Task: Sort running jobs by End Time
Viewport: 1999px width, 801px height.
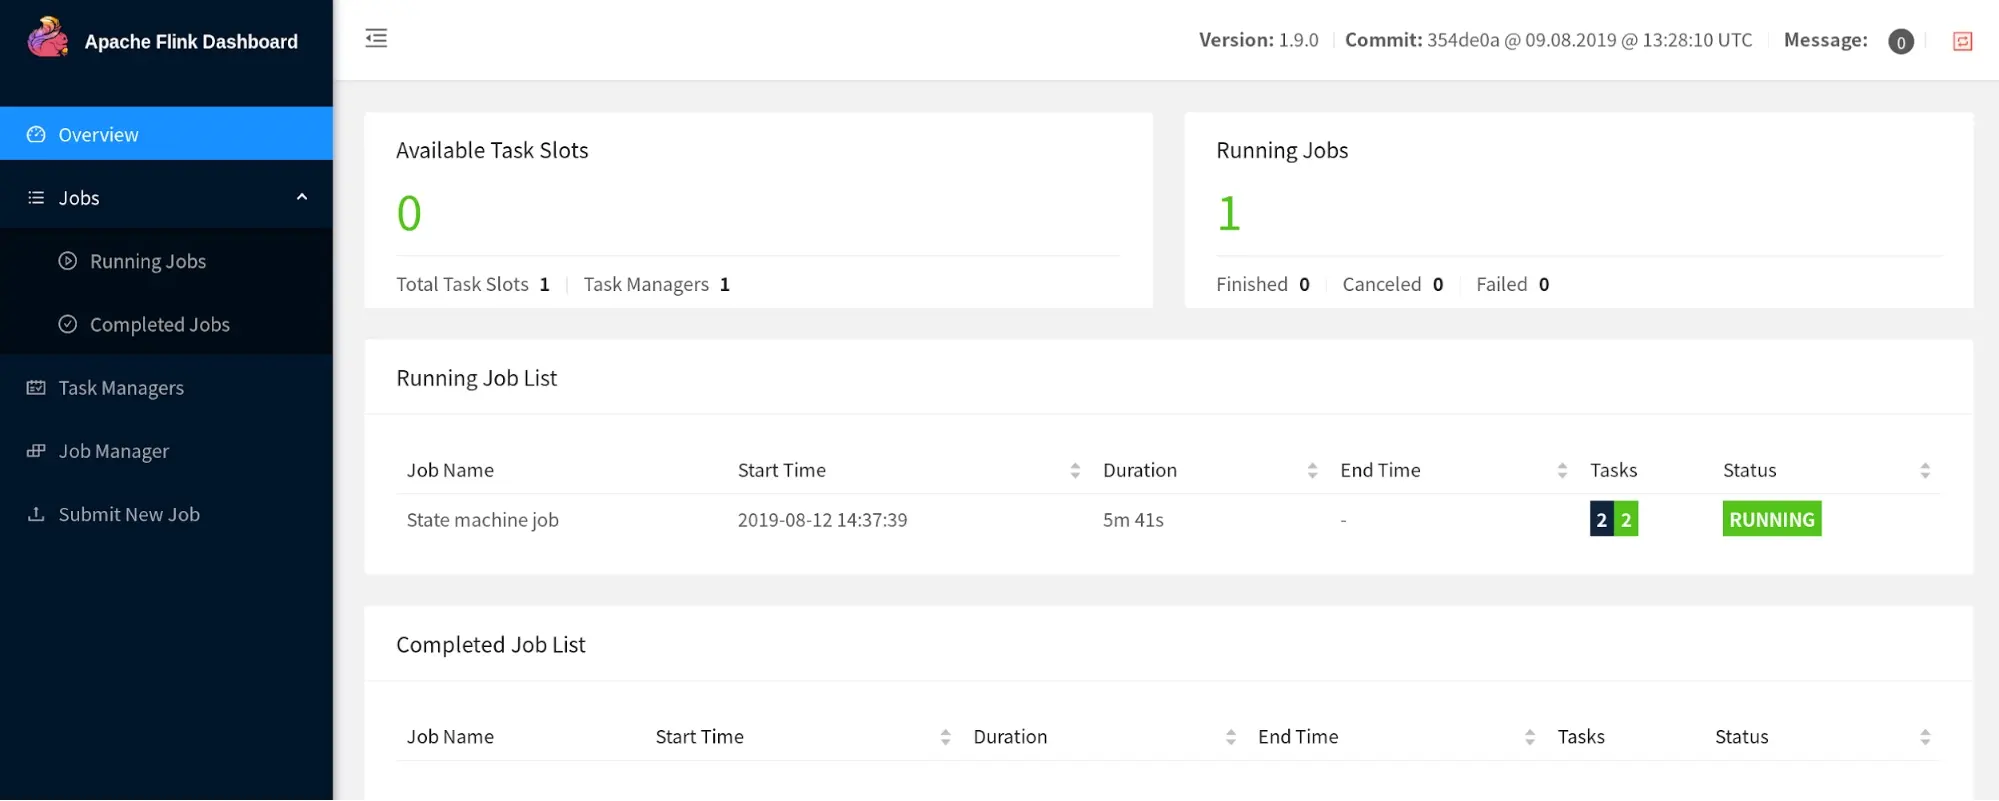Action: (x=1562, y=470)
